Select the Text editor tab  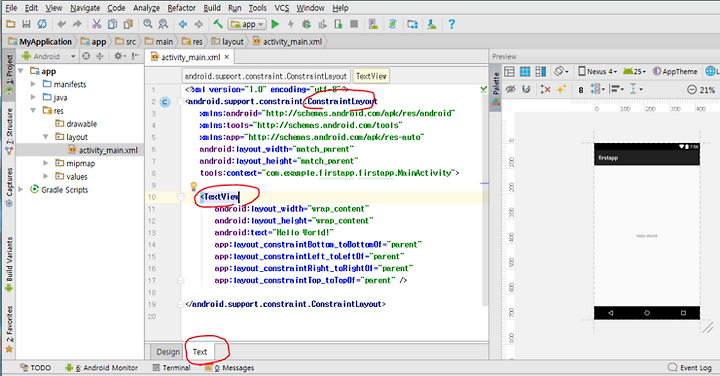point(200,352)
